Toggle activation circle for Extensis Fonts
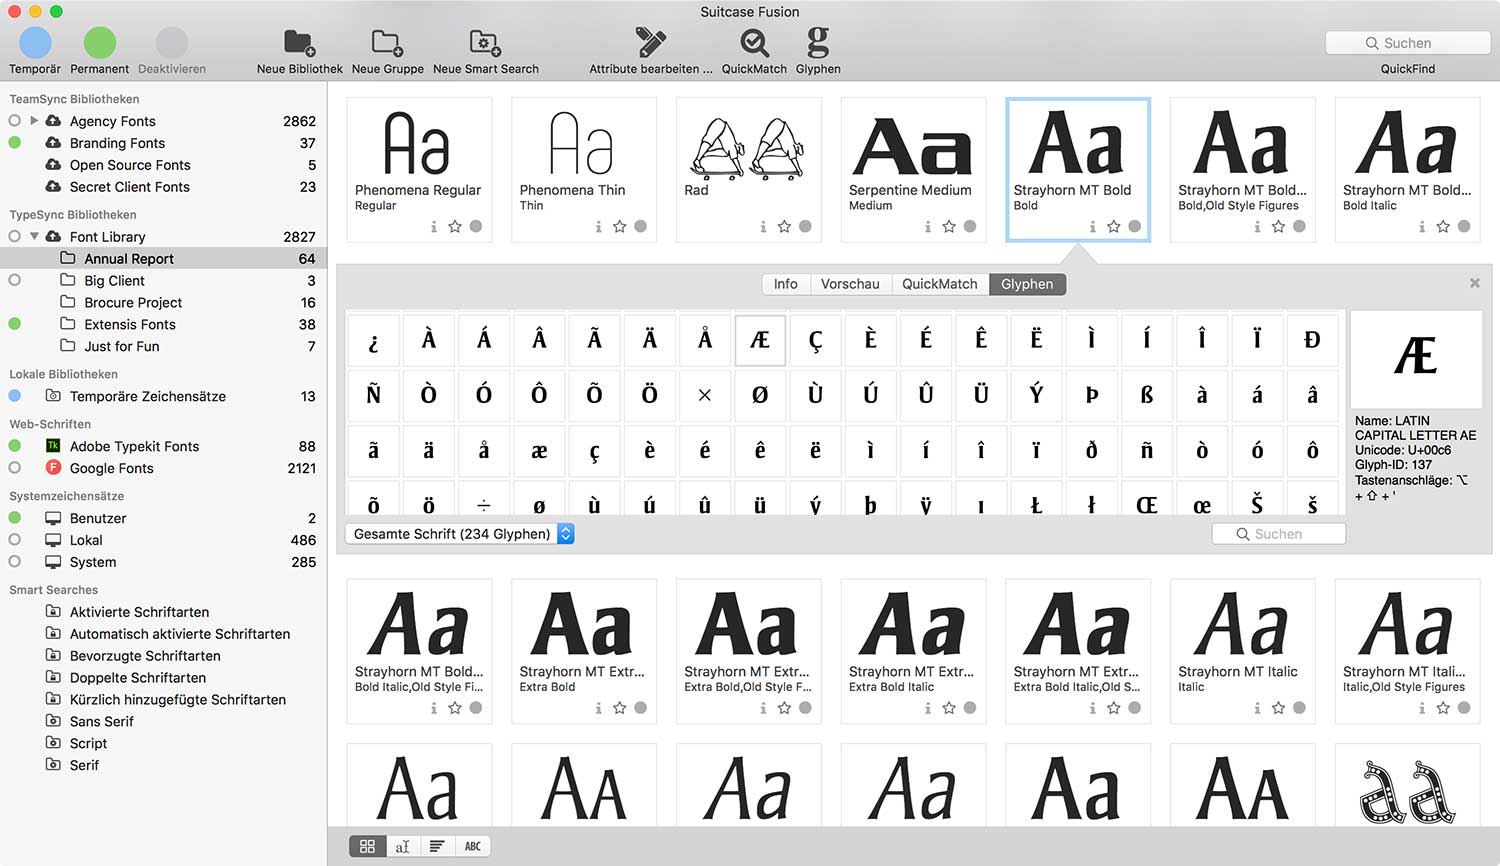 point(15,324)
